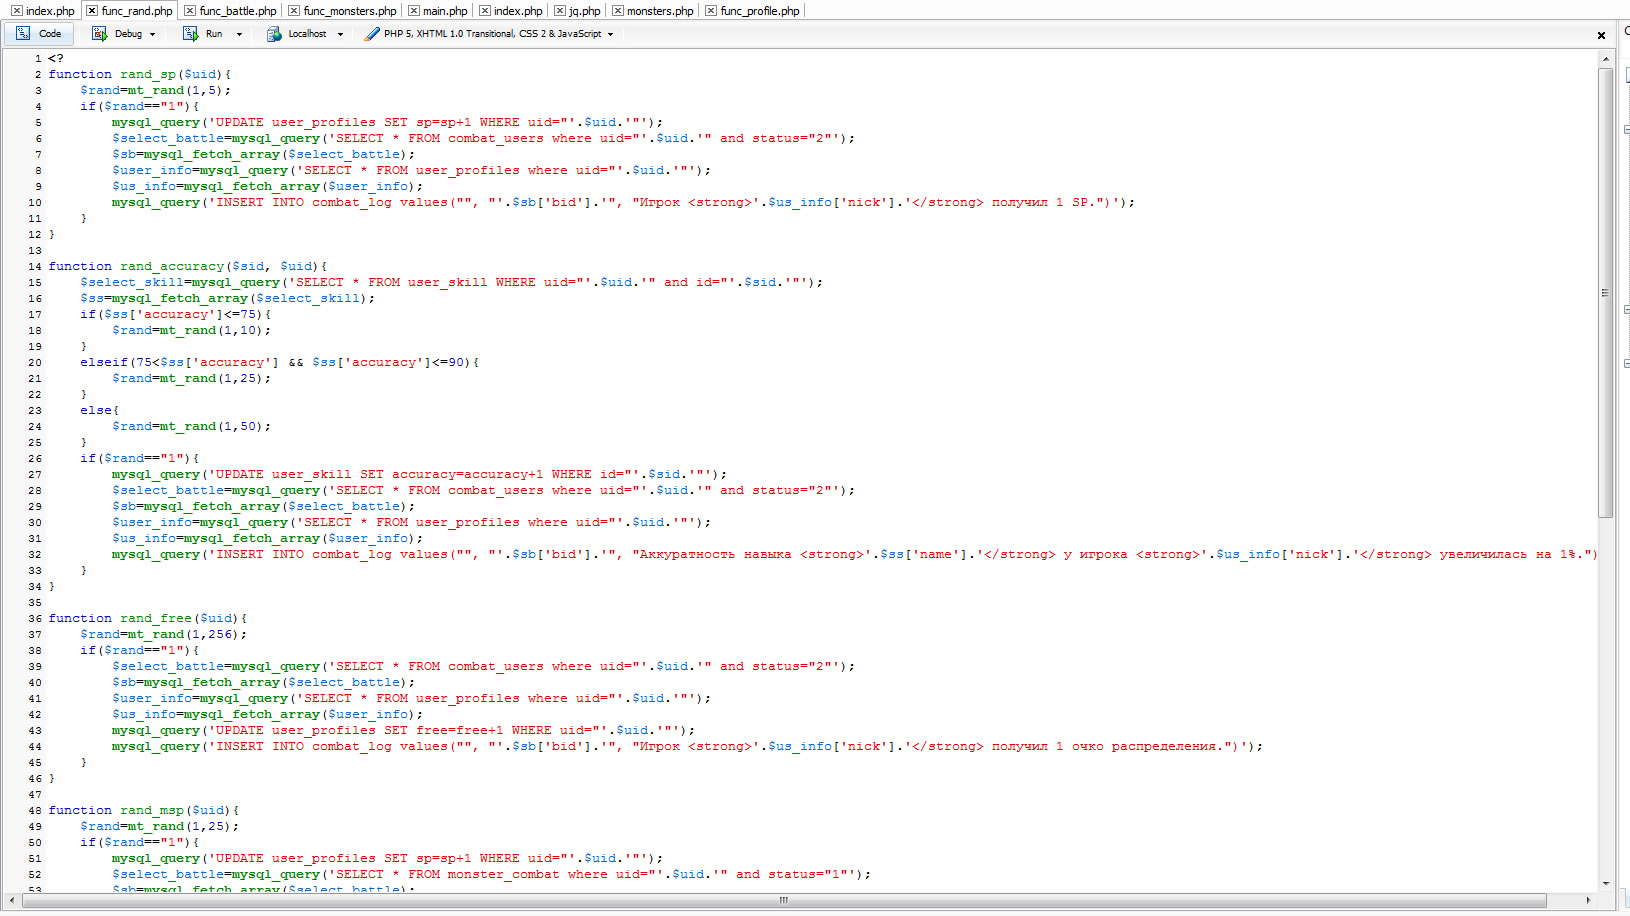Open the Run dropdown arrow

pos(239,34)
